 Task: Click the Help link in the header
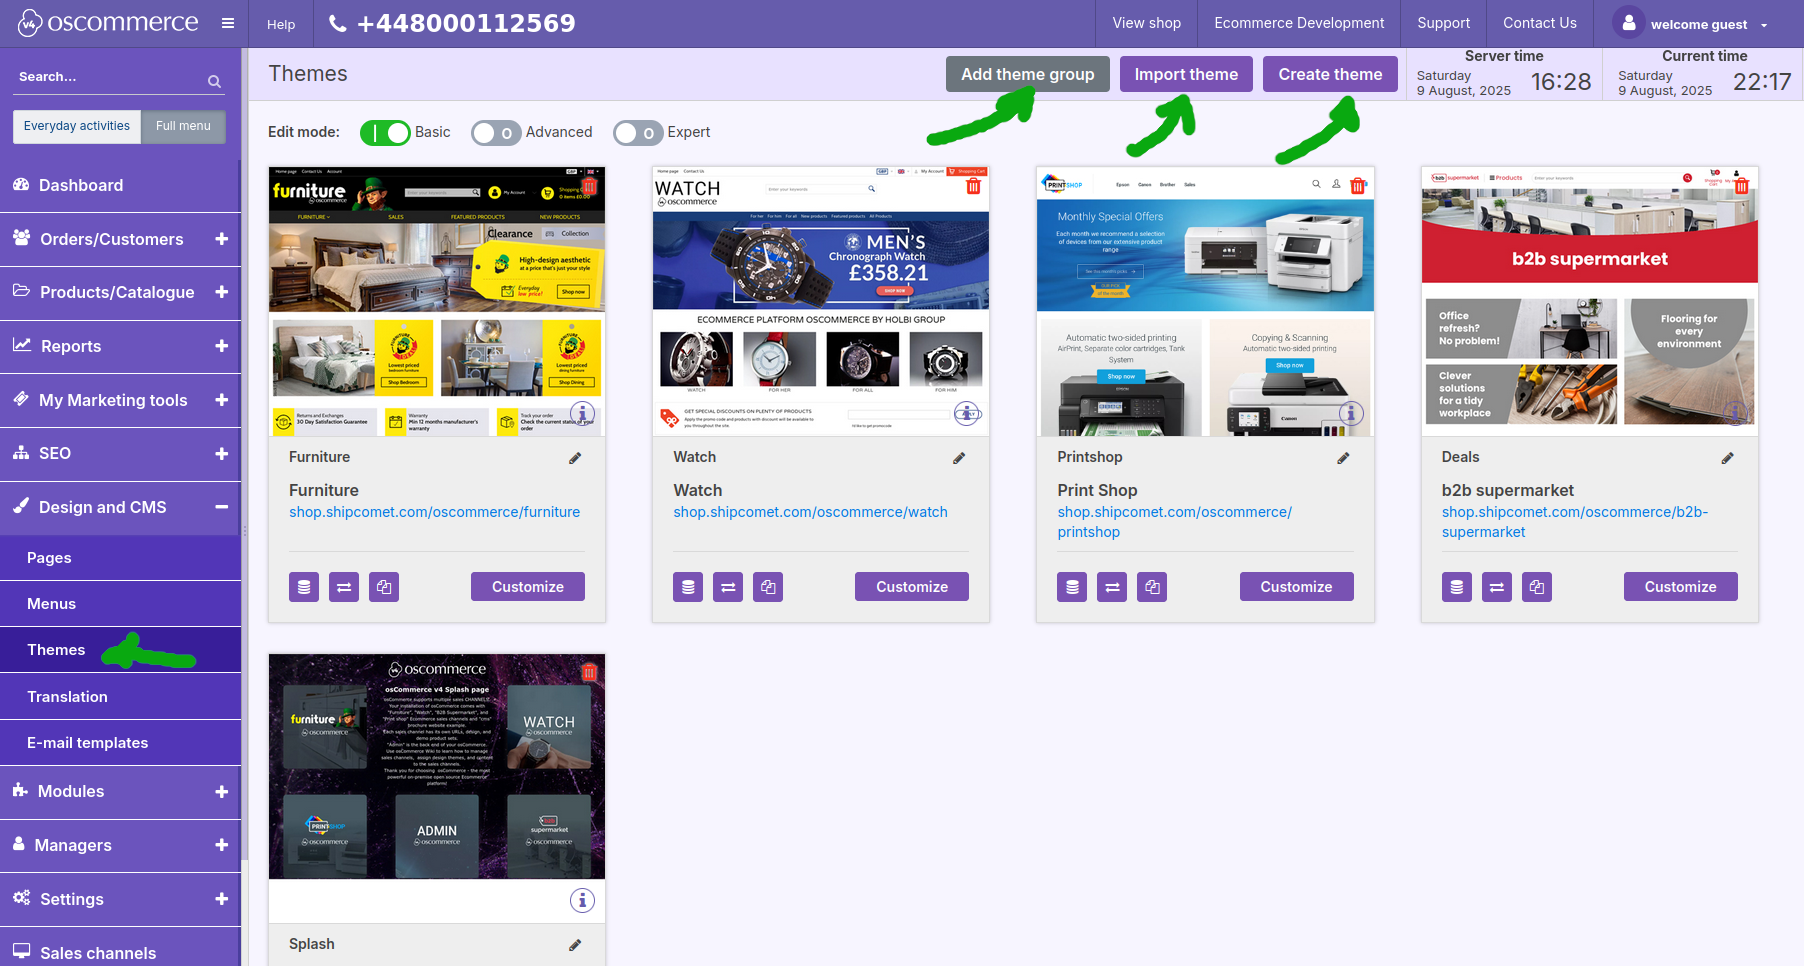[281, 24]
